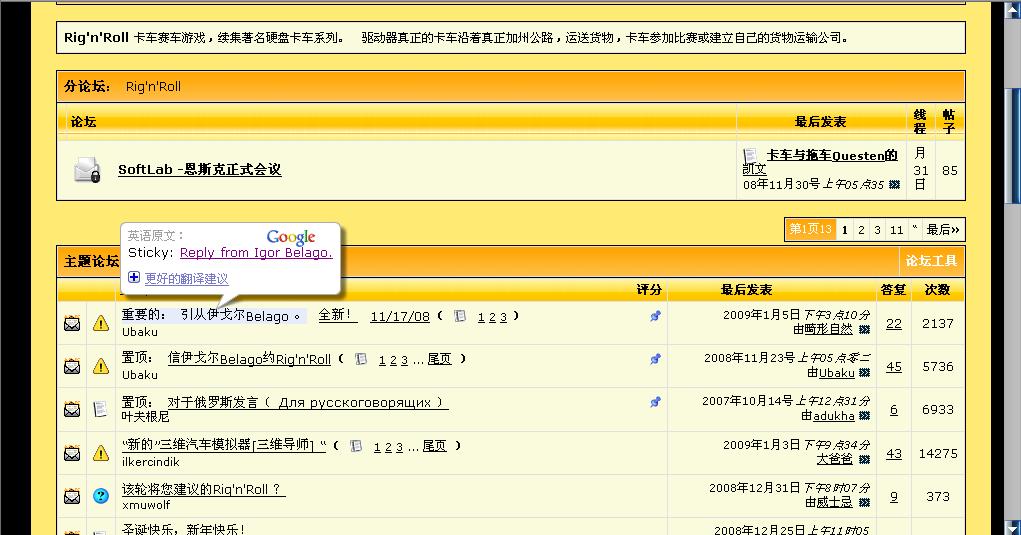Click the 'Reply from Igor Belago.' original text link
This screenshot has width=1021, height=535.
tap(256, 253)
